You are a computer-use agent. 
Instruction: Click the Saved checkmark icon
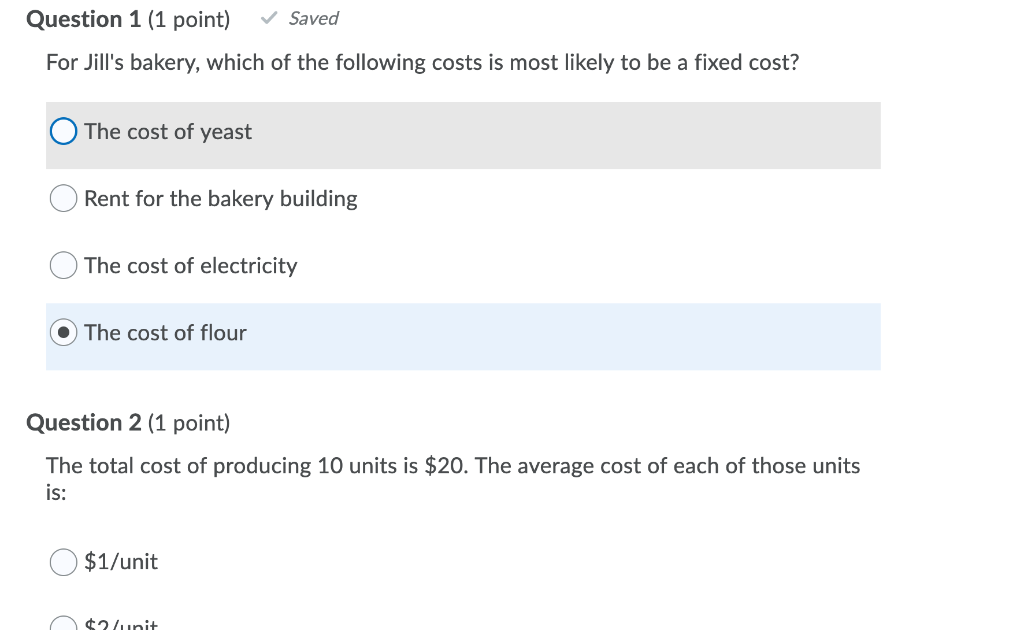coord(268,18)
